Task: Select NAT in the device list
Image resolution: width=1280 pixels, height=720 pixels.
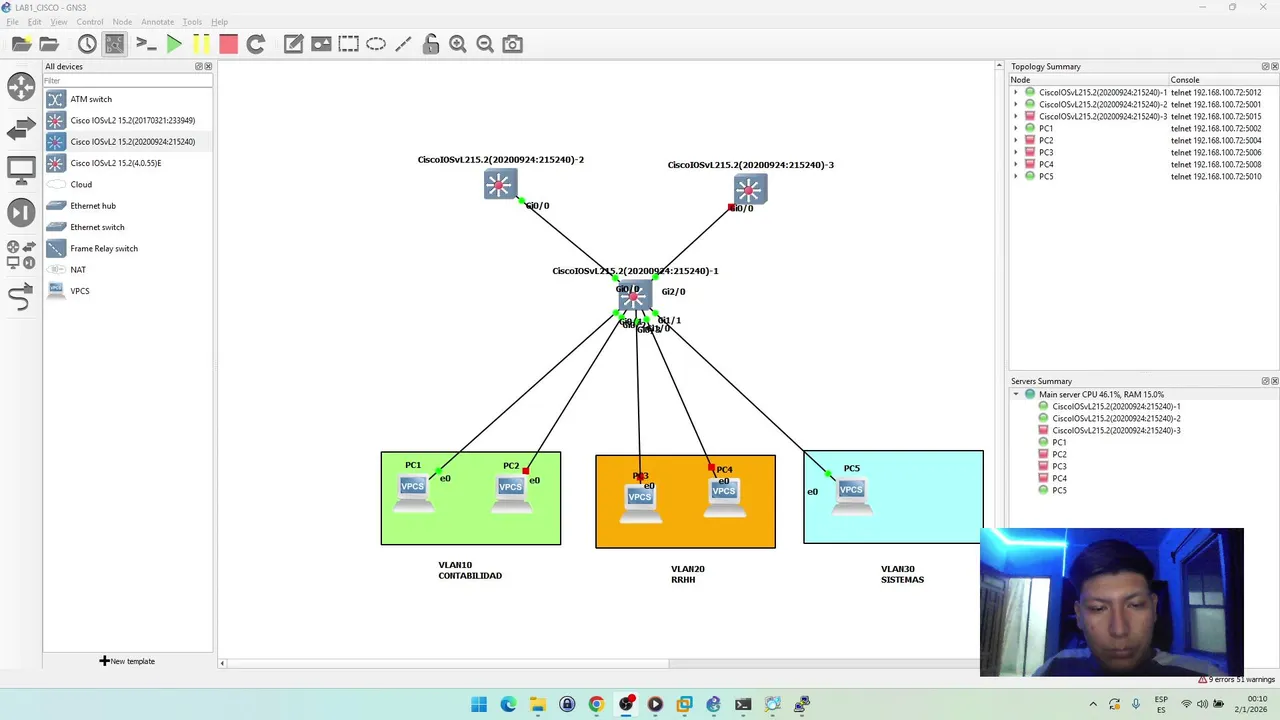Action: [x=127, y=270]
